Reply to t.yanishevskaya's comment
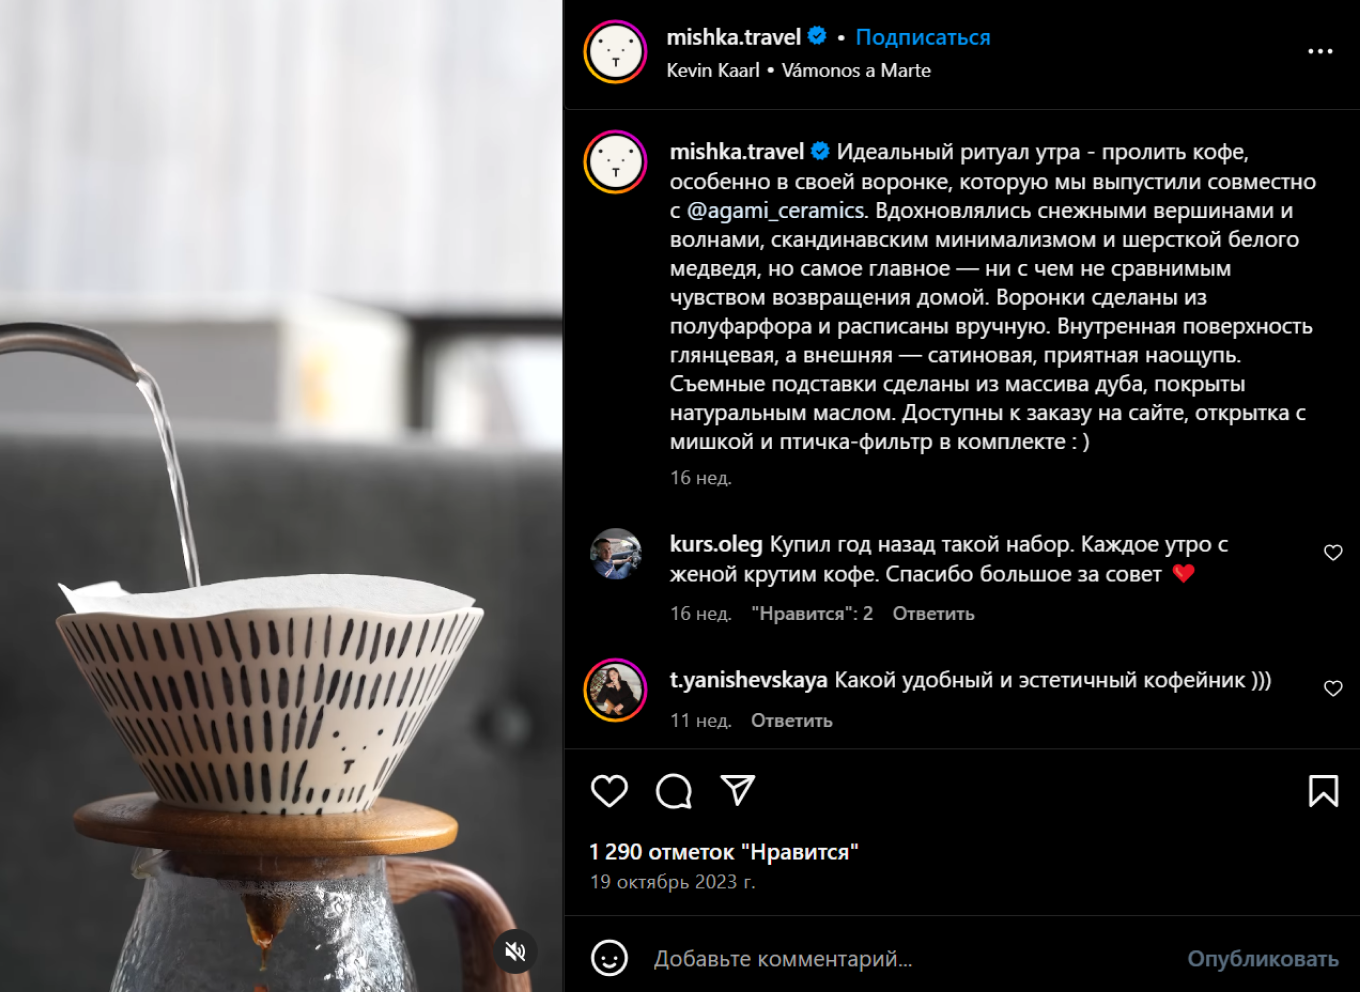1360x992 pixels. point(791,721)
